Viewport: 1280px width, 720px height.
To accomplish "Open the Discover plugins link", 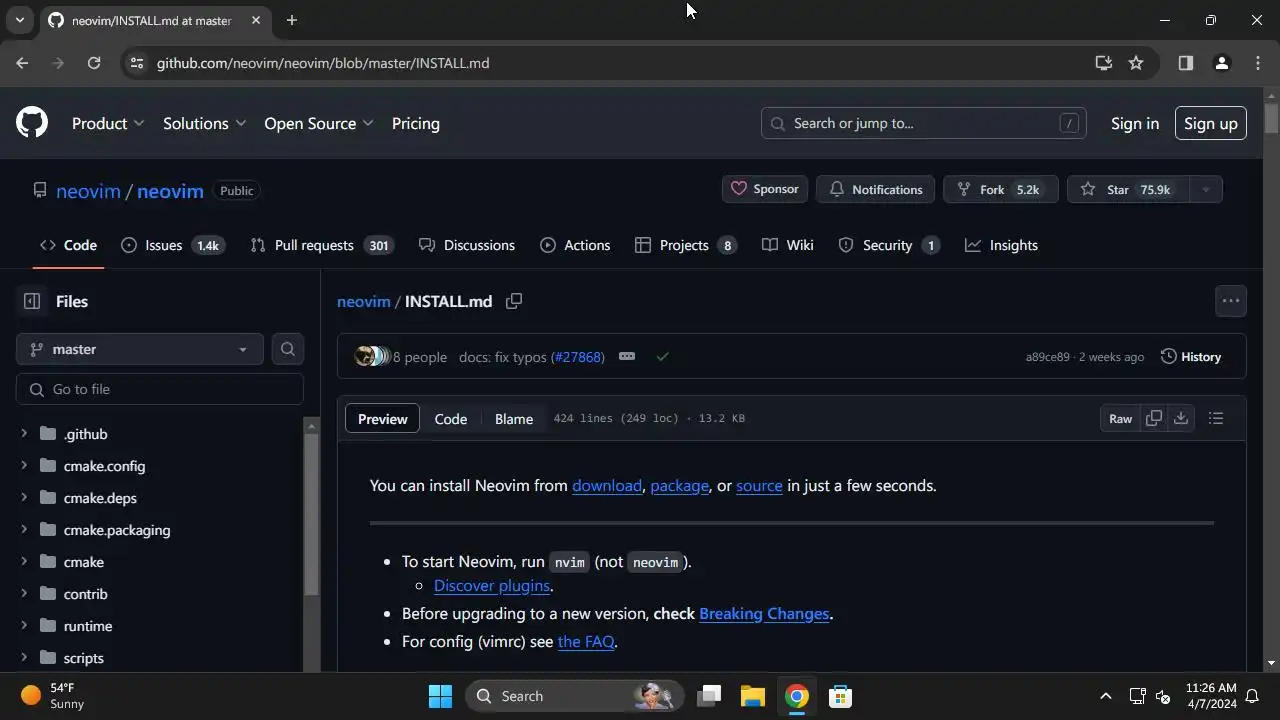I will tap(492, 585).
